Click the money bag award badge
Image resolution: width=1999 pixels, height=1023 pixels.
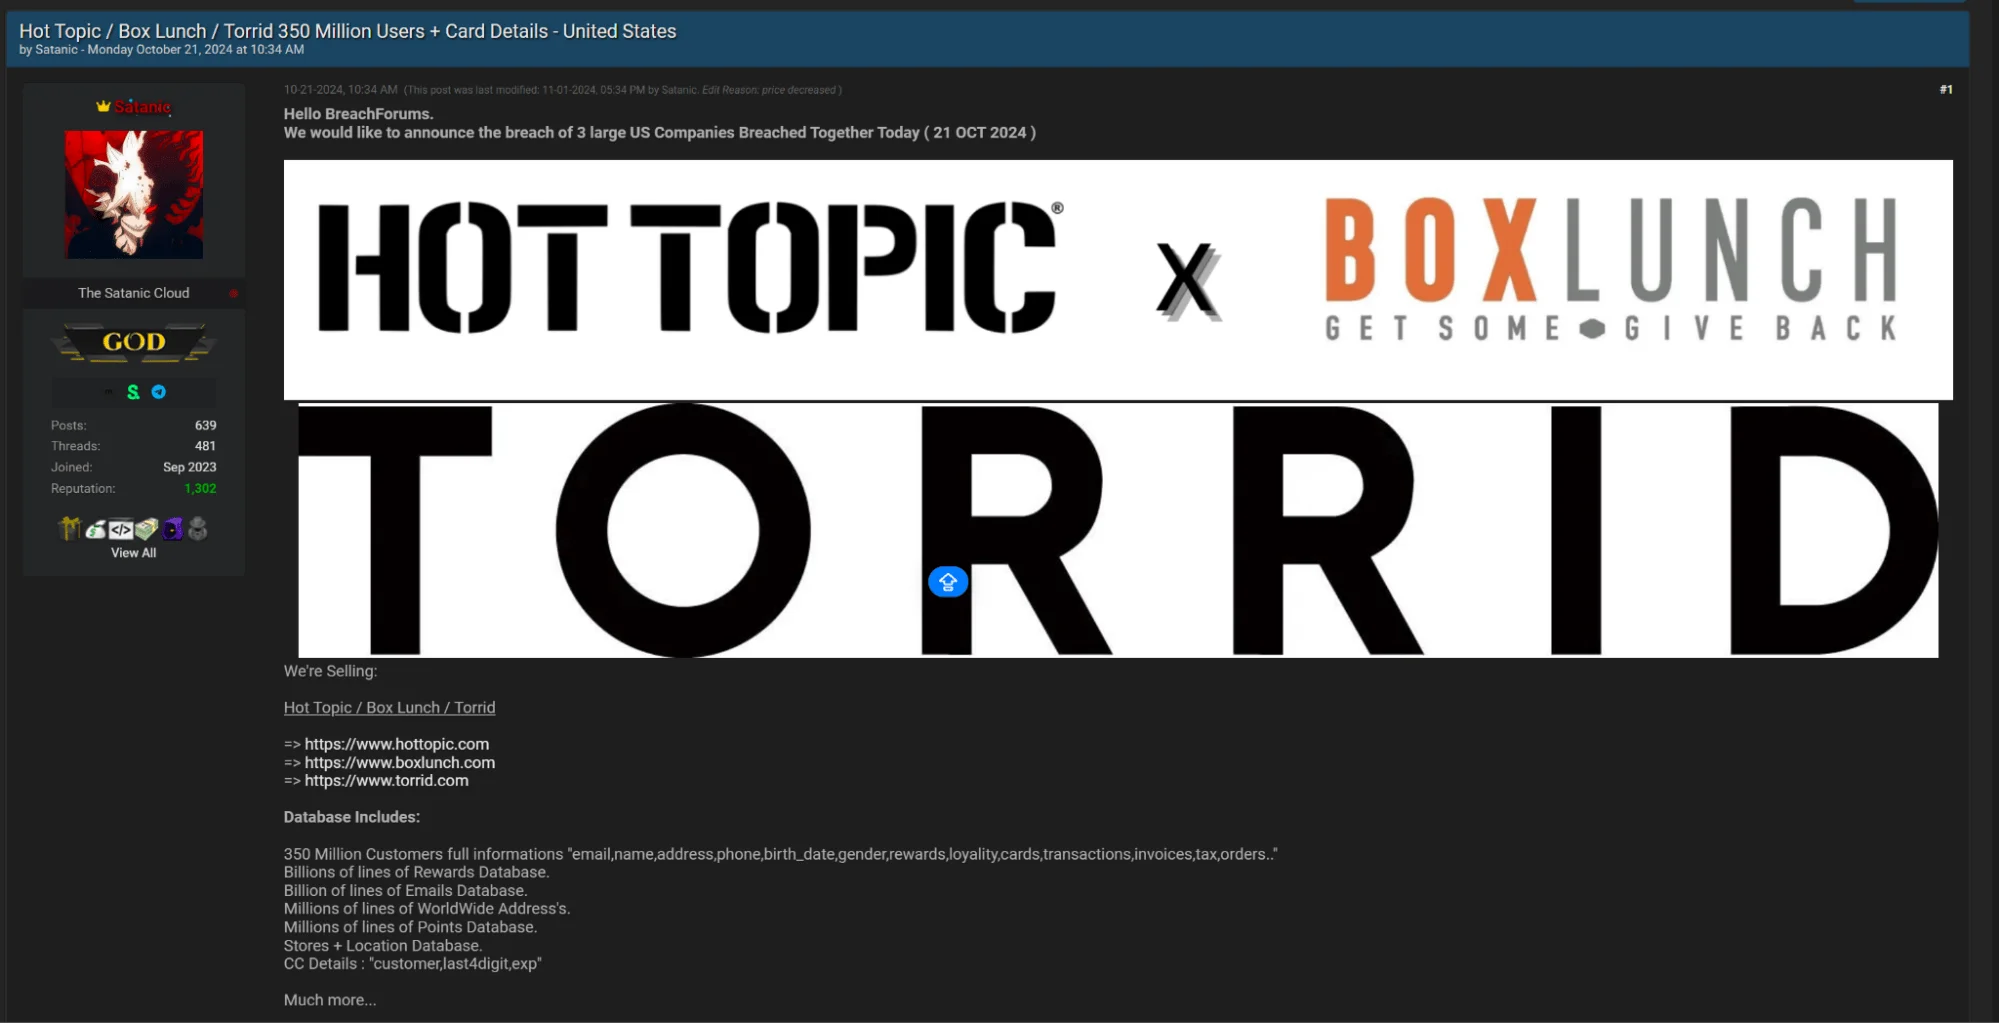pyautogui.click(x=96, y=529)
